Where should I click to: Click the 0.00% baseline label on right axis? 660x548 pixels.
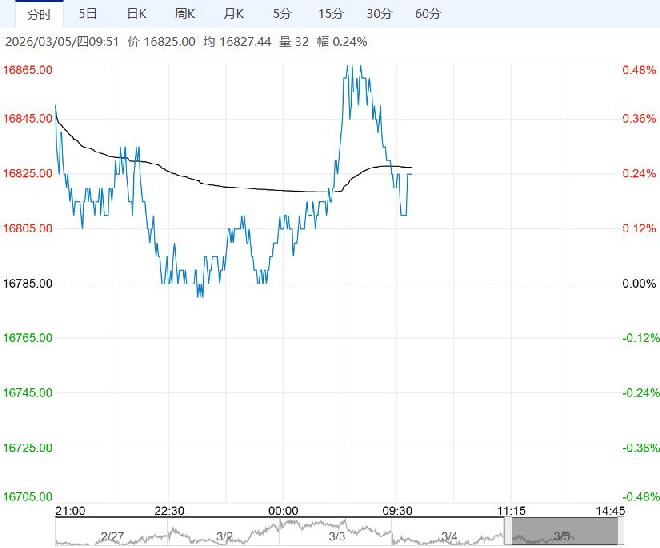click(x=638, y=284)
